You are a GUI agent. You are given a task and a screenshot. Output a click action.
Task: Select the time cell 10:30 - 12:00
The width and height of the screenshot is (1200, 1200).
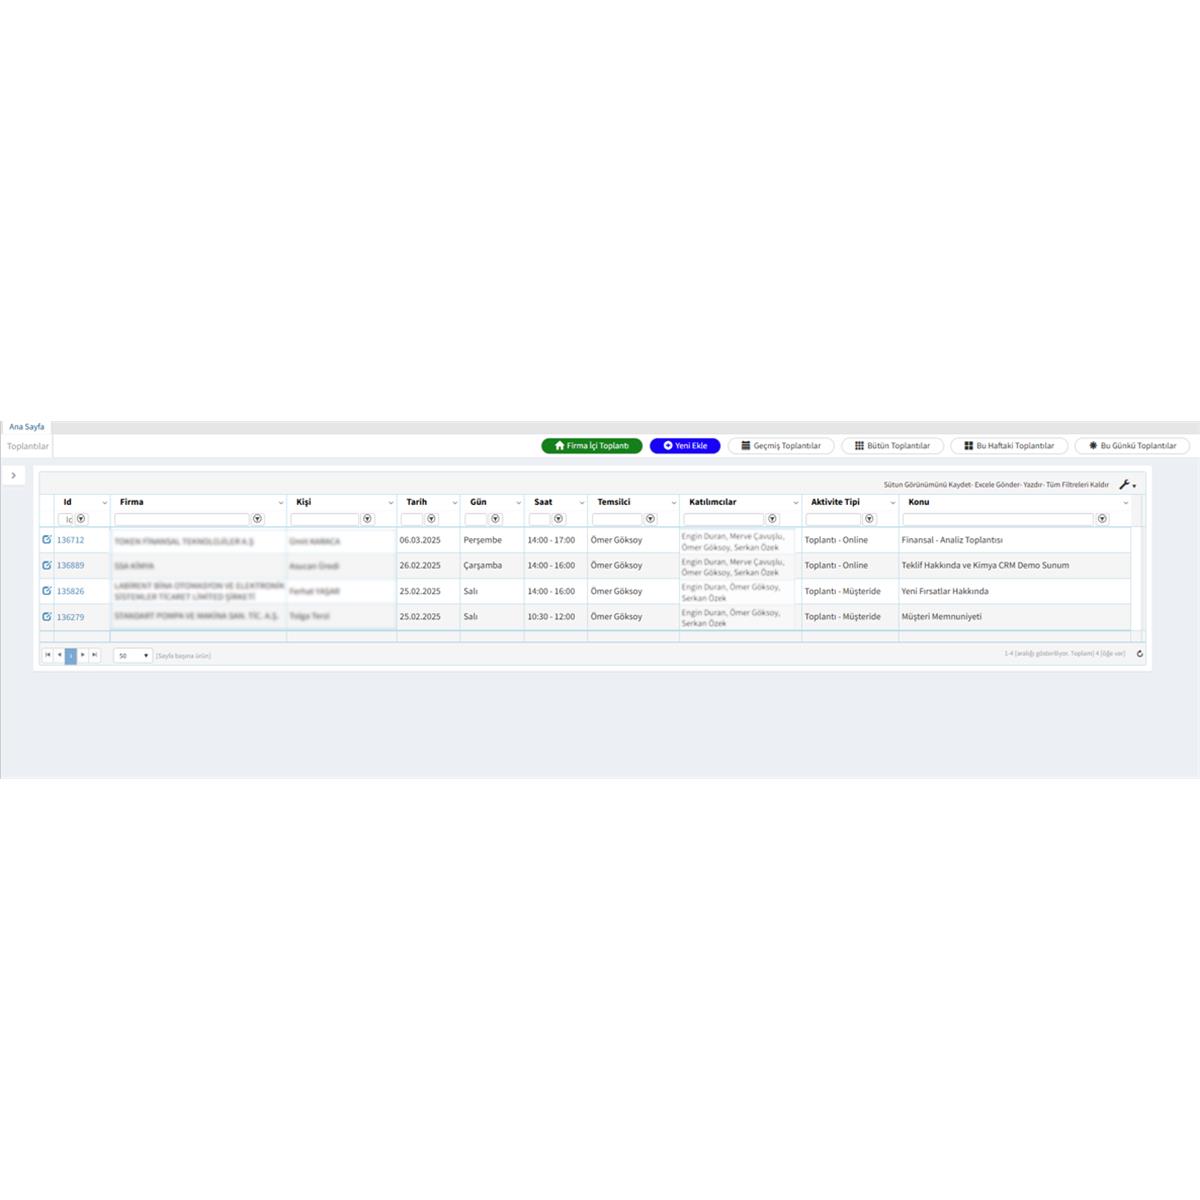pyautogui.click(x=556, y=617)
